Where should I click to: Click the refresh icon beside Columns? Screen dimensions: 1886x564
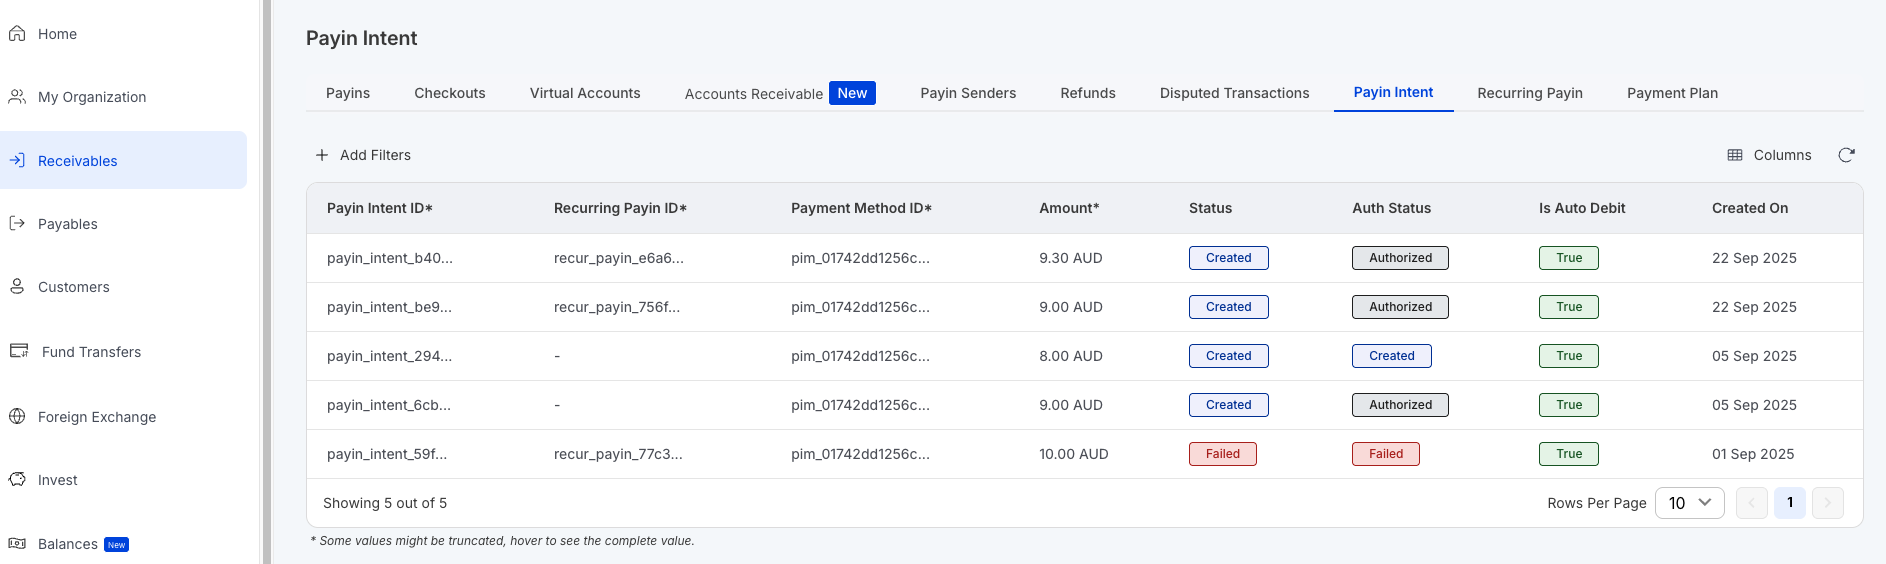point(1846,155)
